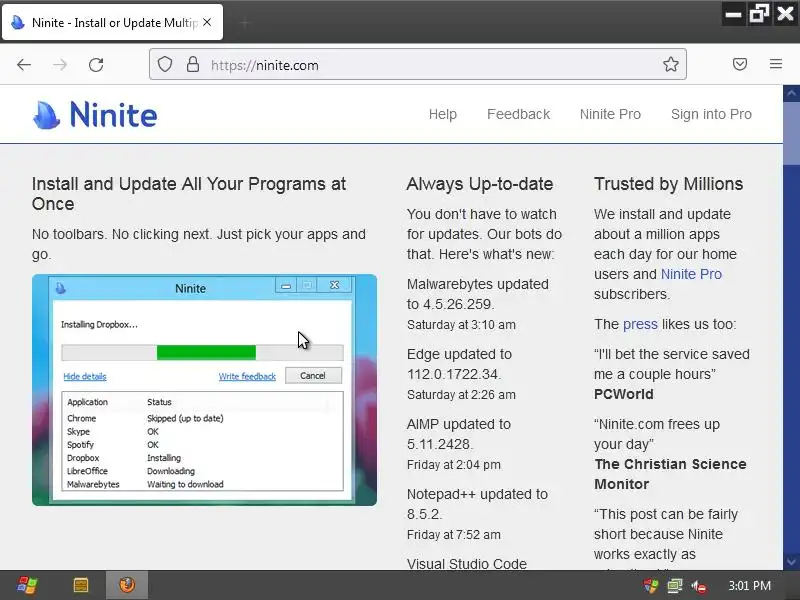Click the 'Trusted by Millions' heading
Image resolution: width=800 pixels, height=600 pixels.
click(668, 184)
